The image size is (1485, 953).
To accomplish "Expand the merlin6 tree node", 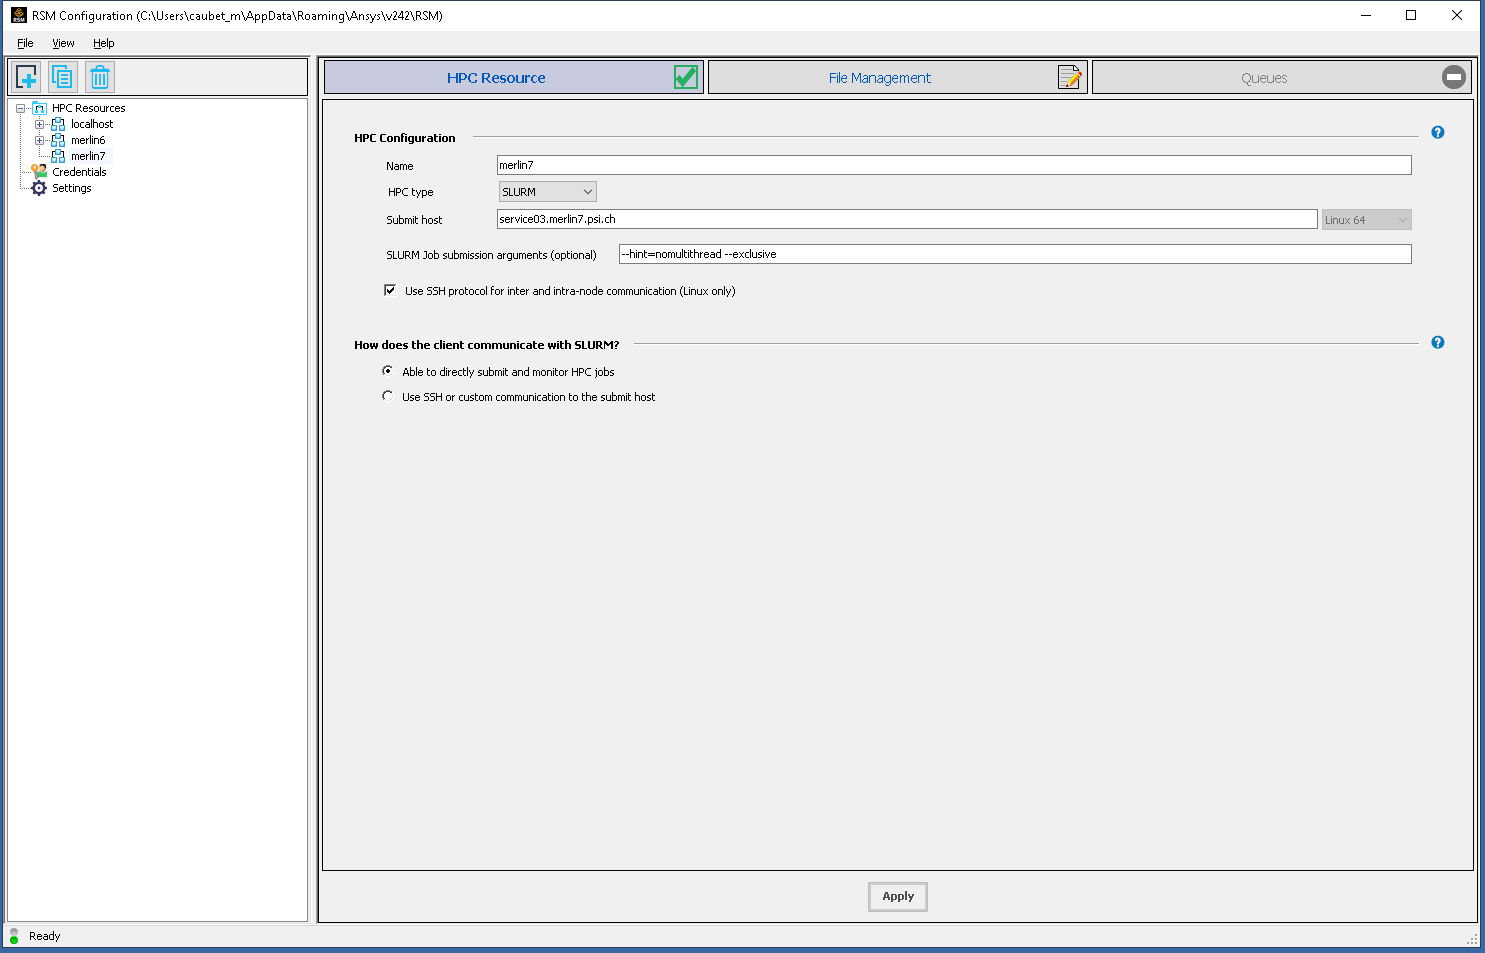I will coord(38,139).
